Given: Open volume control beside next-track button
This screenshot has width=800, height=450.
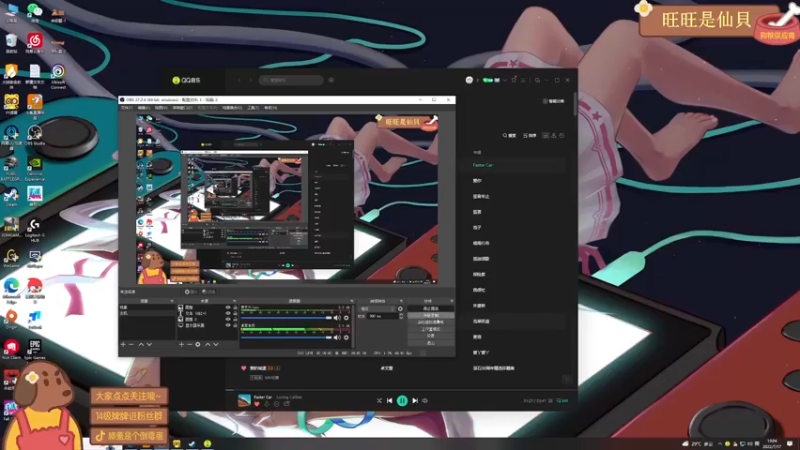Looking at the screenshot, I should tap(424, 401).
